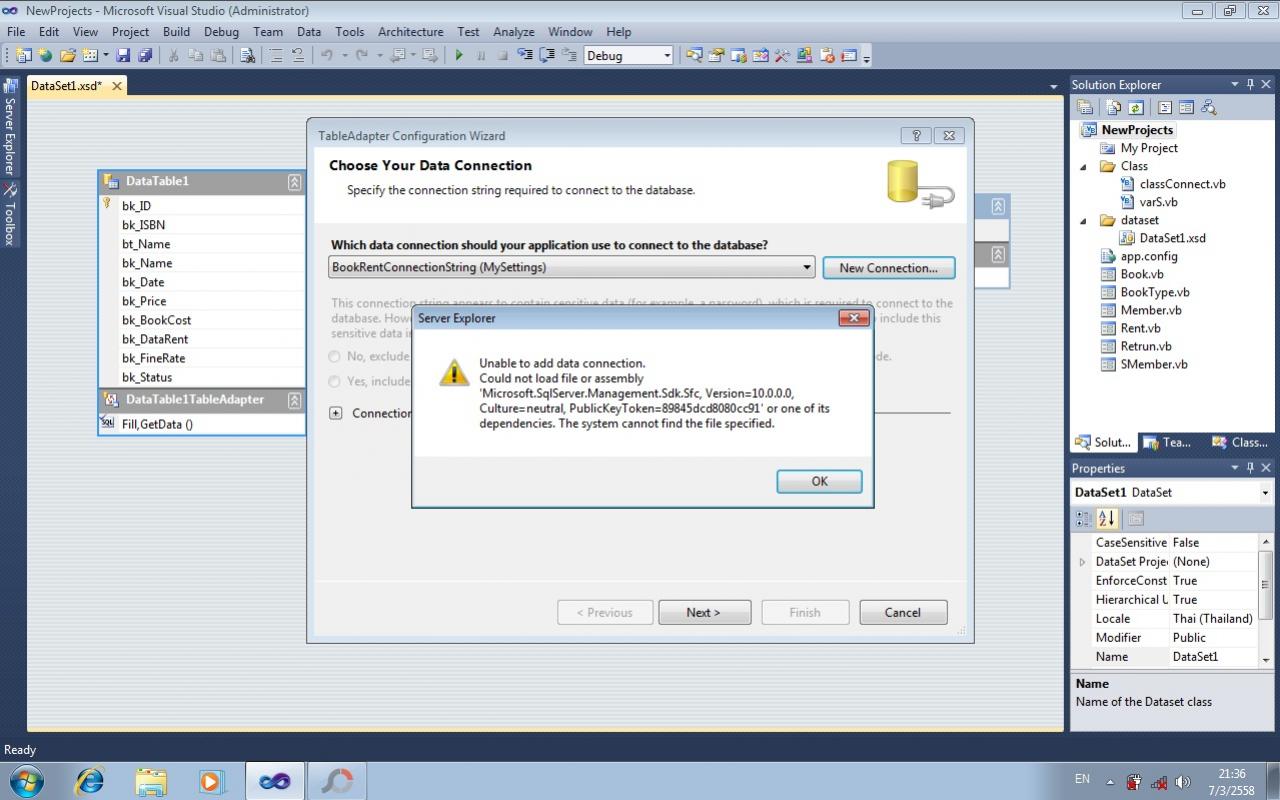Click the Step Into toolbar icon
Screen dimensions: 1280x800
pos(526,56)
